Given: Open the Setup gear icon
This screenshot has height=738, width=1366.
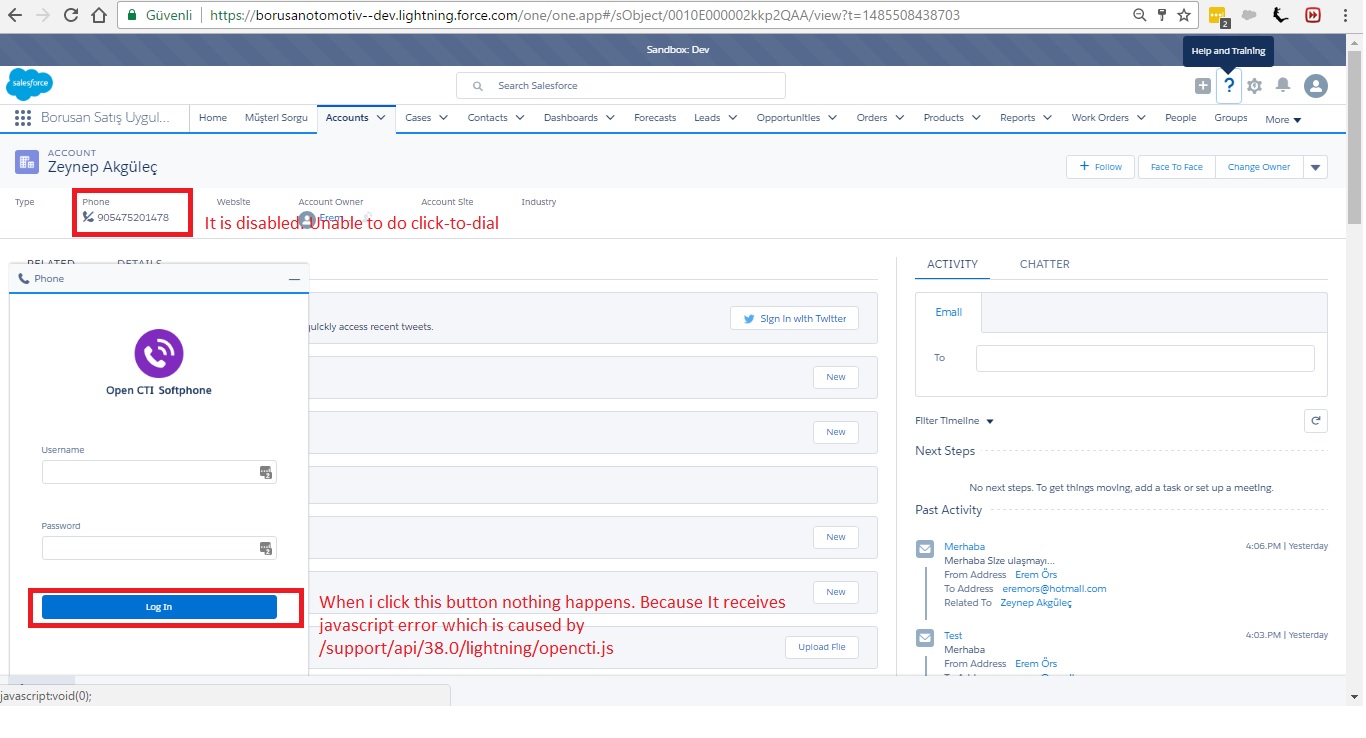Looking at the screenshot, I should 1255,85.
